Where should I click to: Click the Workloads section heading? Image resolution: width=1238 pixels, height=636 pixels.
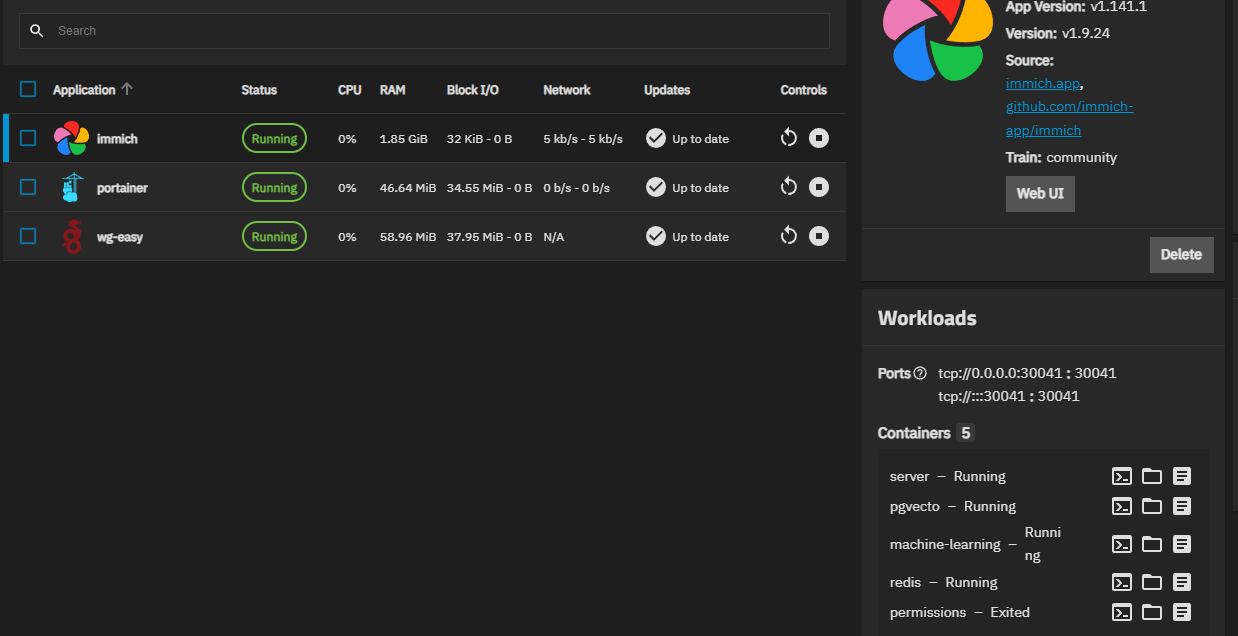[x=927, y=318]
